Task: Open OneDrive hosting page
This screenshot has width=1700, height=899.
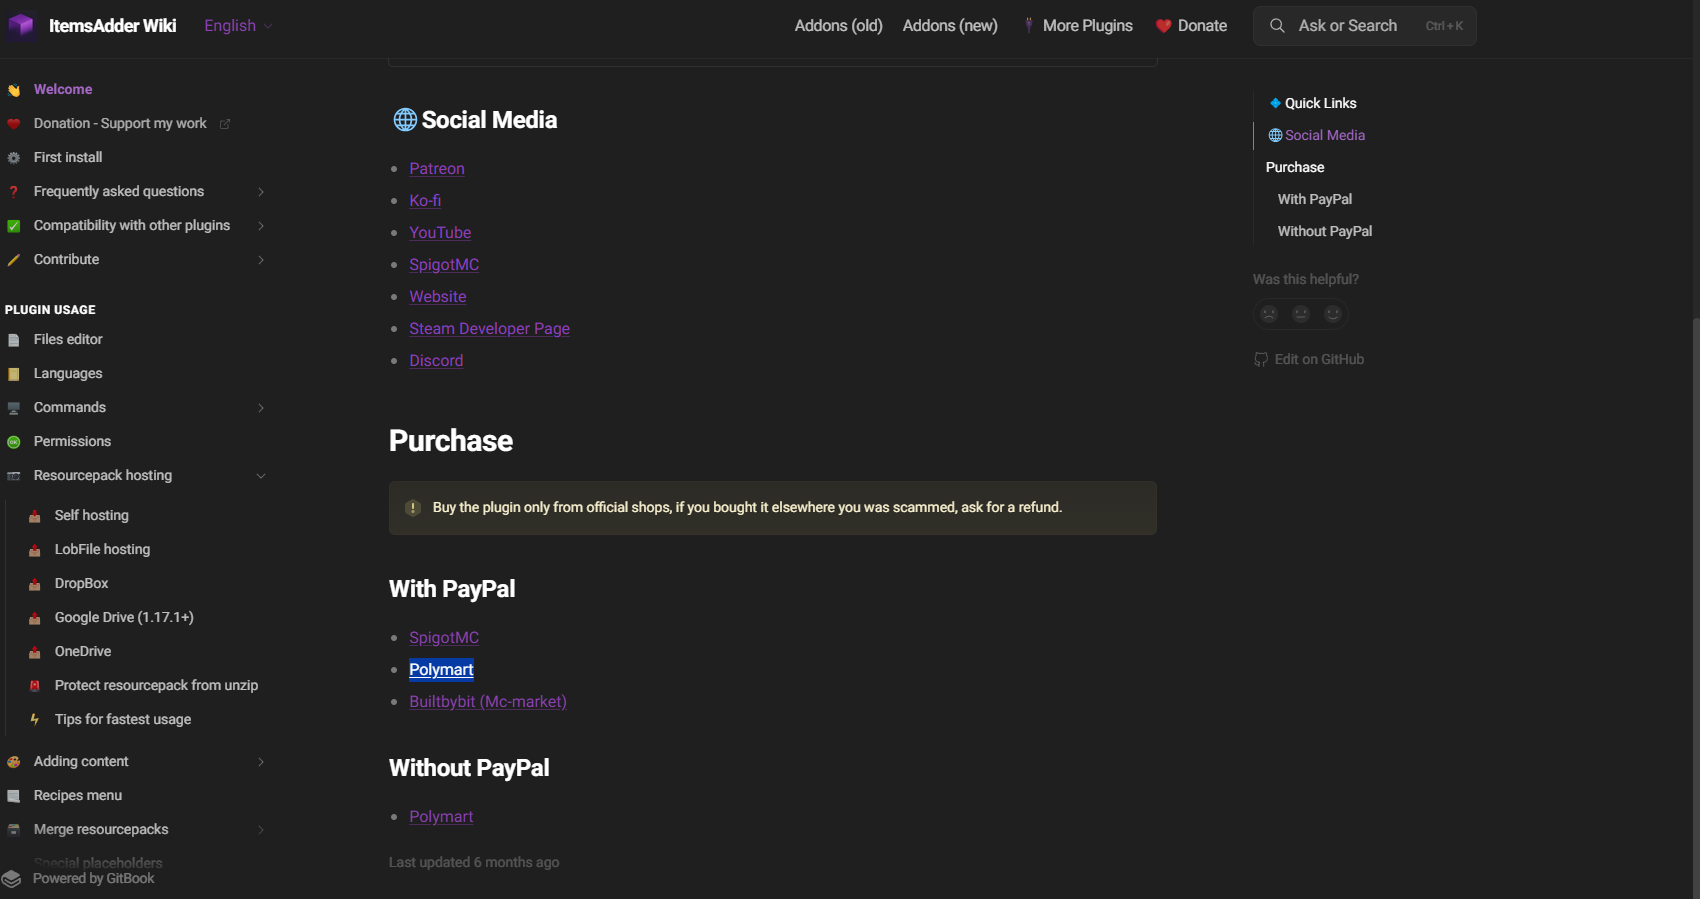Action: click(x=83, y=652)
